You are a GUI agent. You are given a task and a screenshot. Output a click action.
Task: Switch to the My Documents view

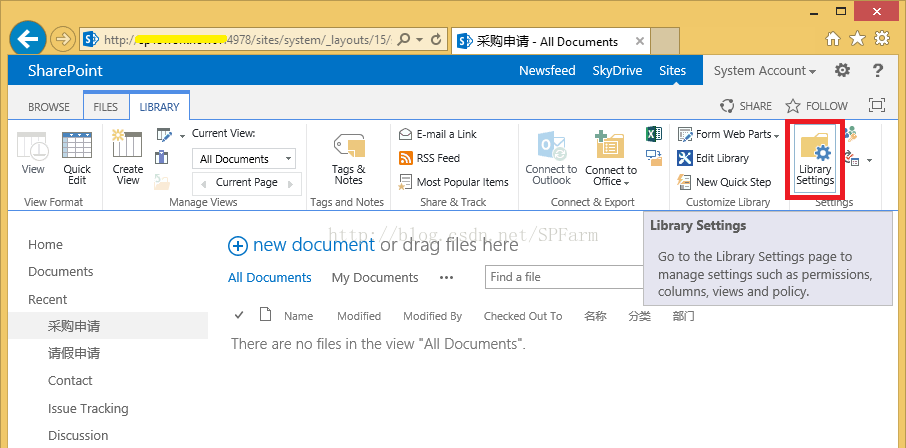(x=374, y=277)
